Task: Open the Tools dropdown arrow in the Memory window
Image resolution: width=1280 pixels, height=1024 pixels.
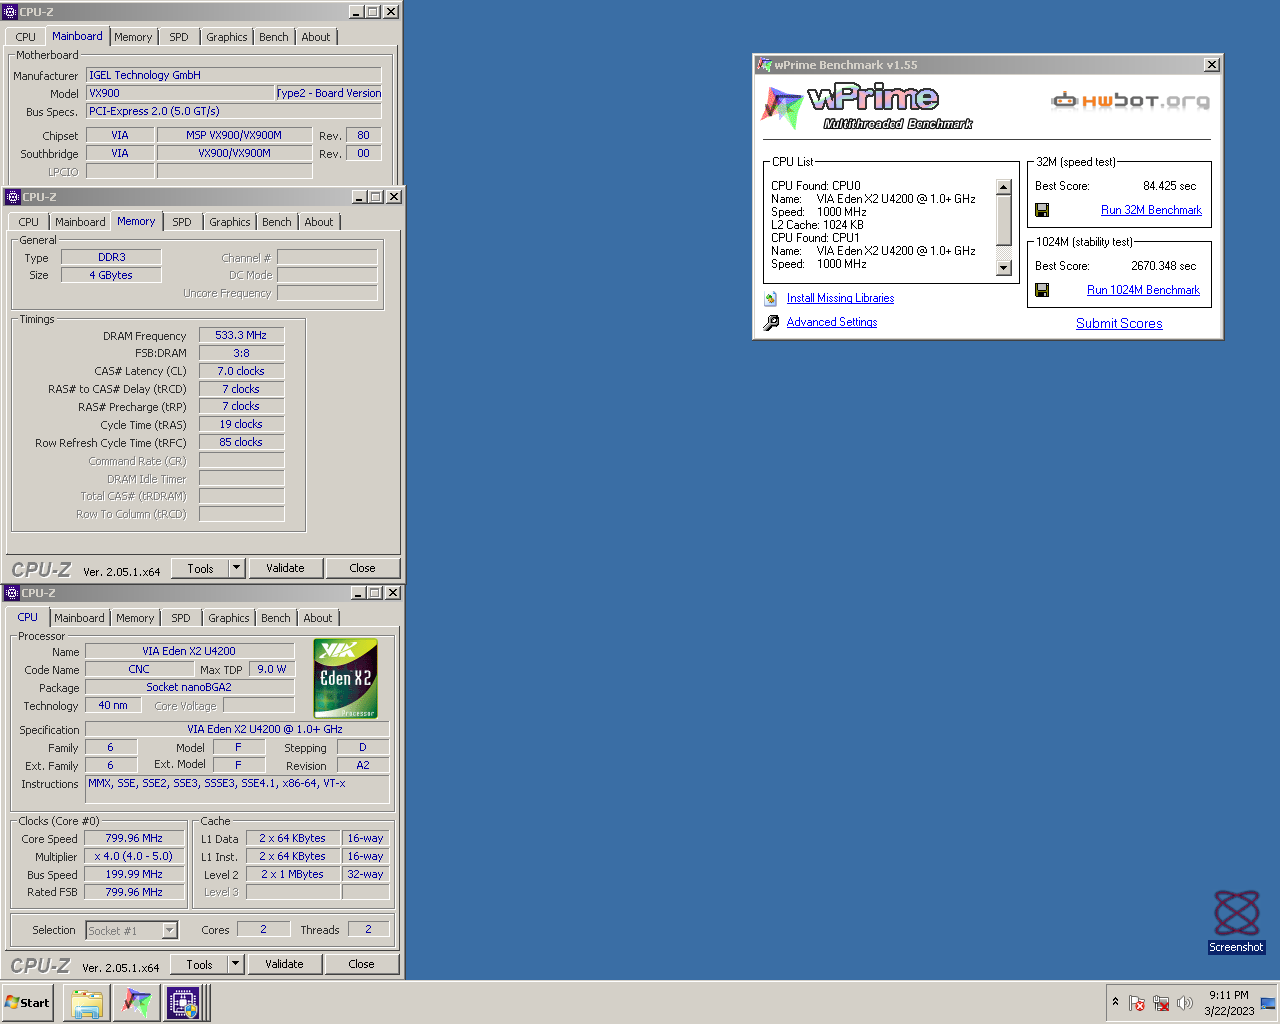Action: 237,568
